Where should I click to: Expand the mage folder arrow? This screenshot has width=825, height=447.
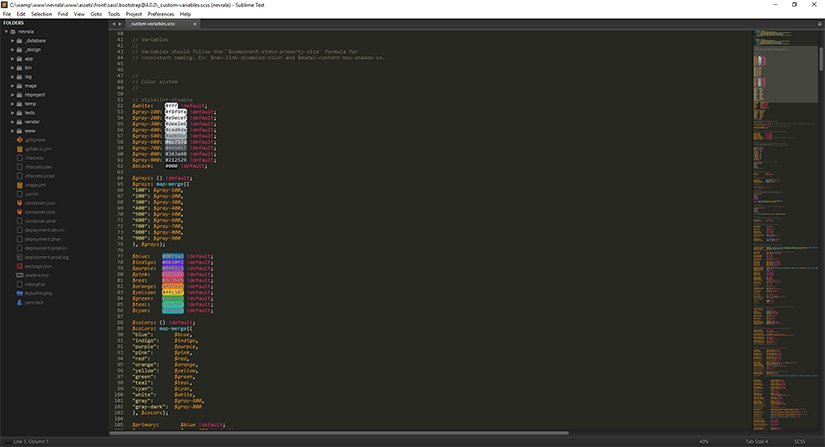point(13,86)
